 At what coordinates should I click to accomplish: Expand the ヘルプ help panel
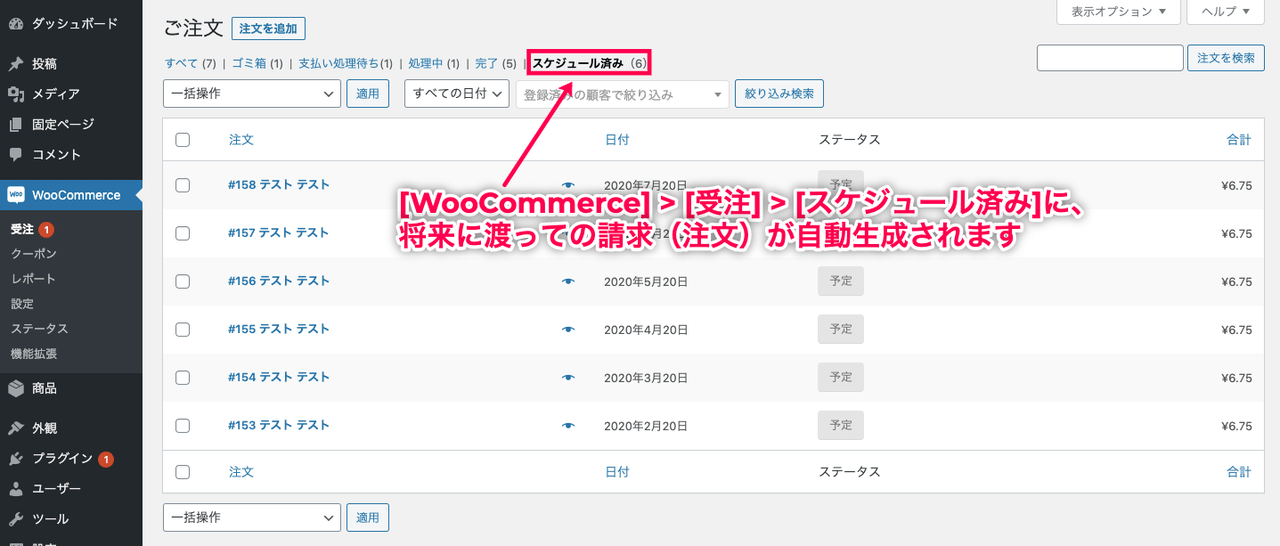click(x=1226, y=12)
